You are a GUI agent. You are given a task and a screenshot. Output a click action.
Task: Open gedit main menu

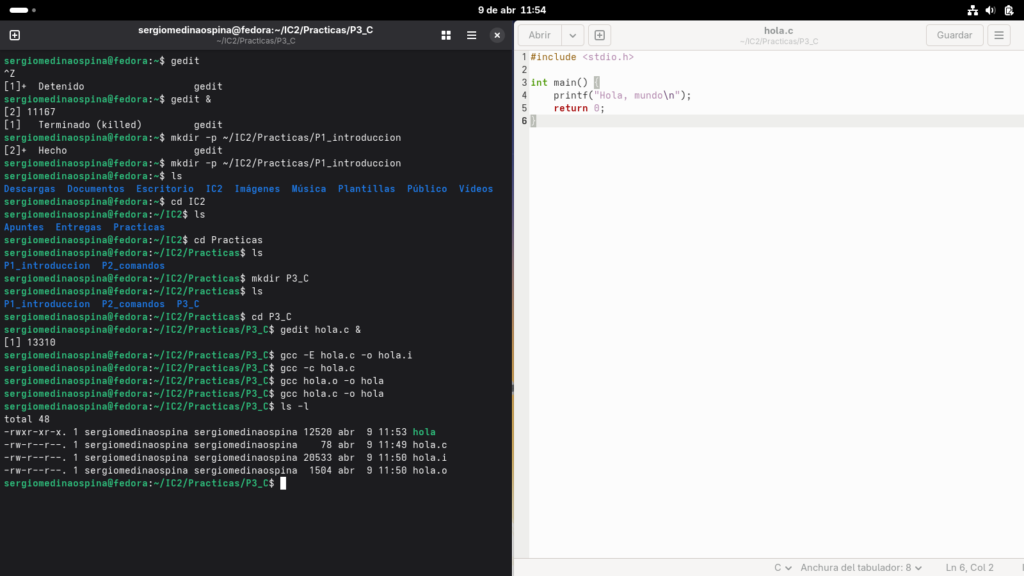(998, 35)
